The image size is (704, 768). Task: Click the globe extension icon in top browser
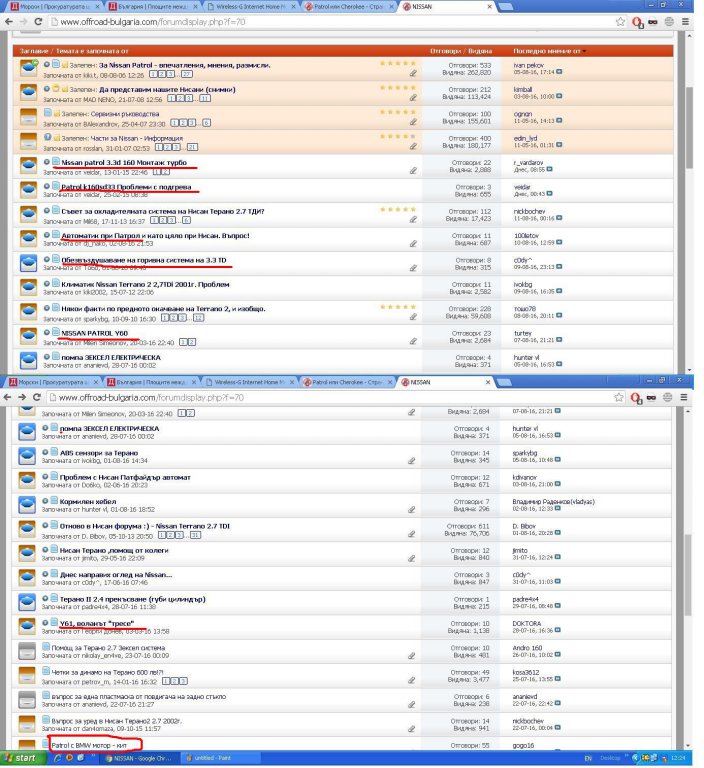click(x=669, y=22)
